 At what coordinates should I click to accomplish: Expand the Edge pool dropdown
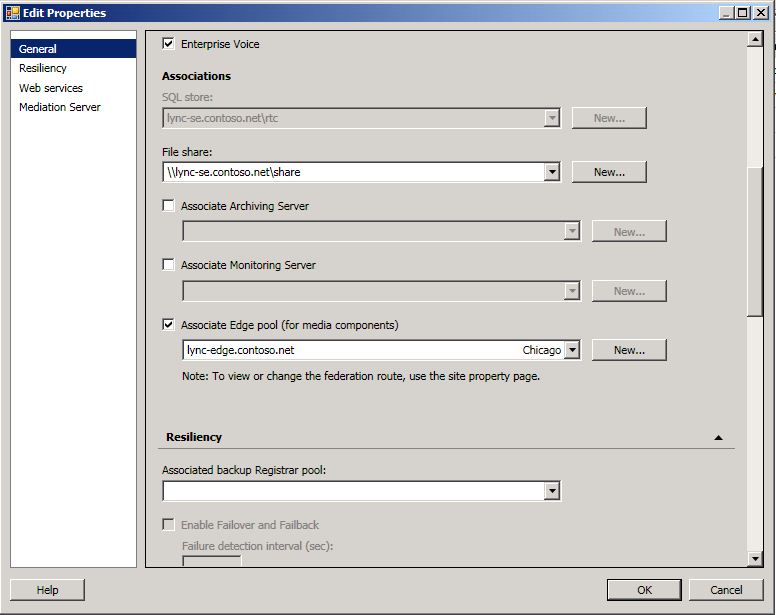[x=572, y=350]
